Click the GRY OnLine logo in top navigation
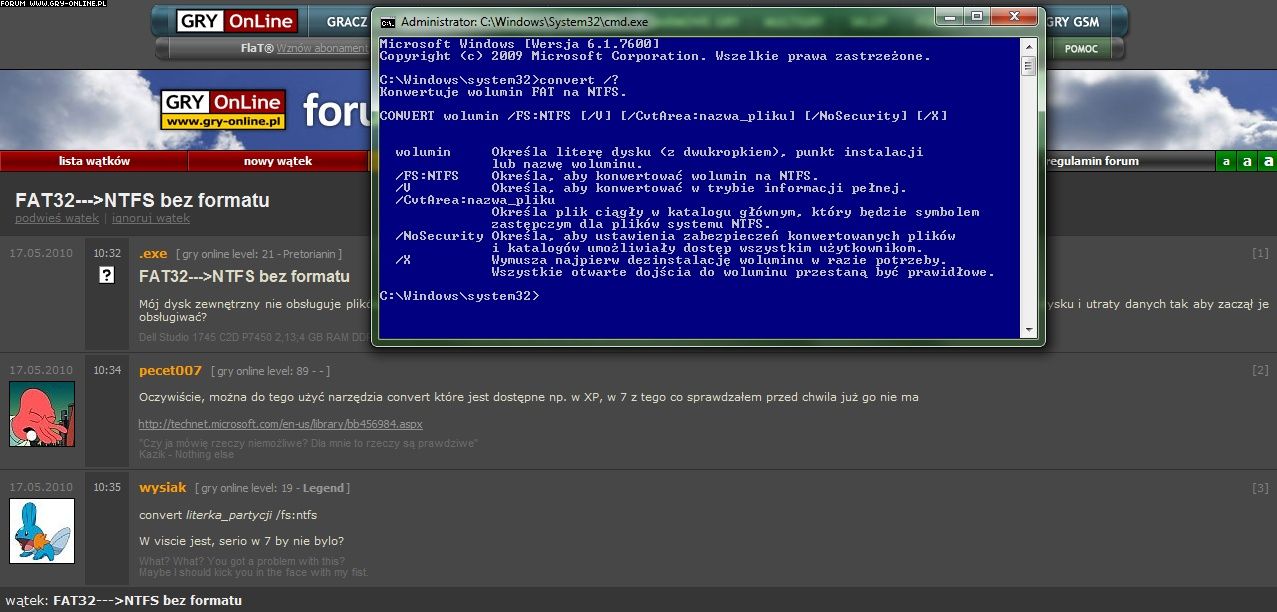1277x612 pixels. [x=236, y=21]
